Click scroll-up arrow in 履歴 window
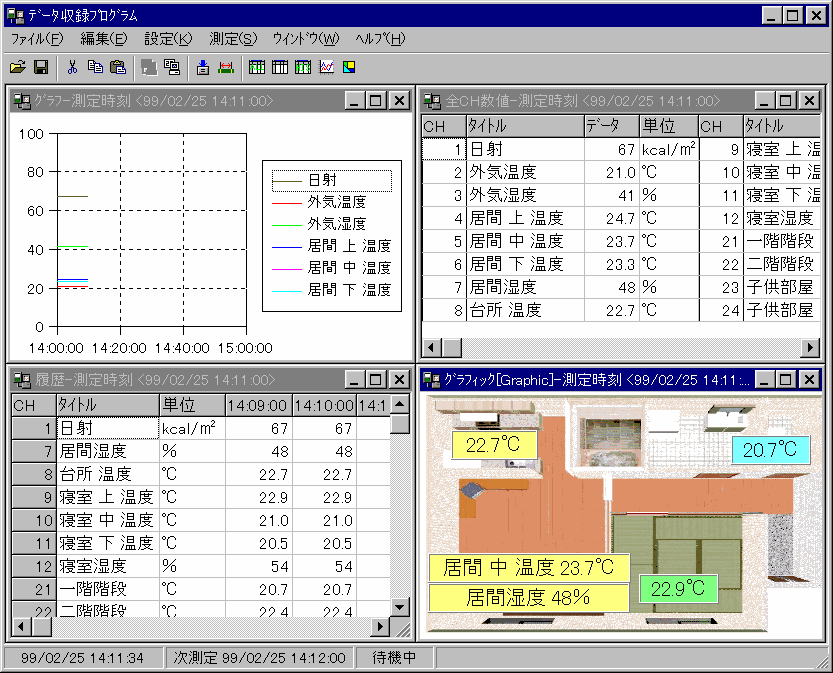Viewport: 833px width, 673px height. click(400, 404)
